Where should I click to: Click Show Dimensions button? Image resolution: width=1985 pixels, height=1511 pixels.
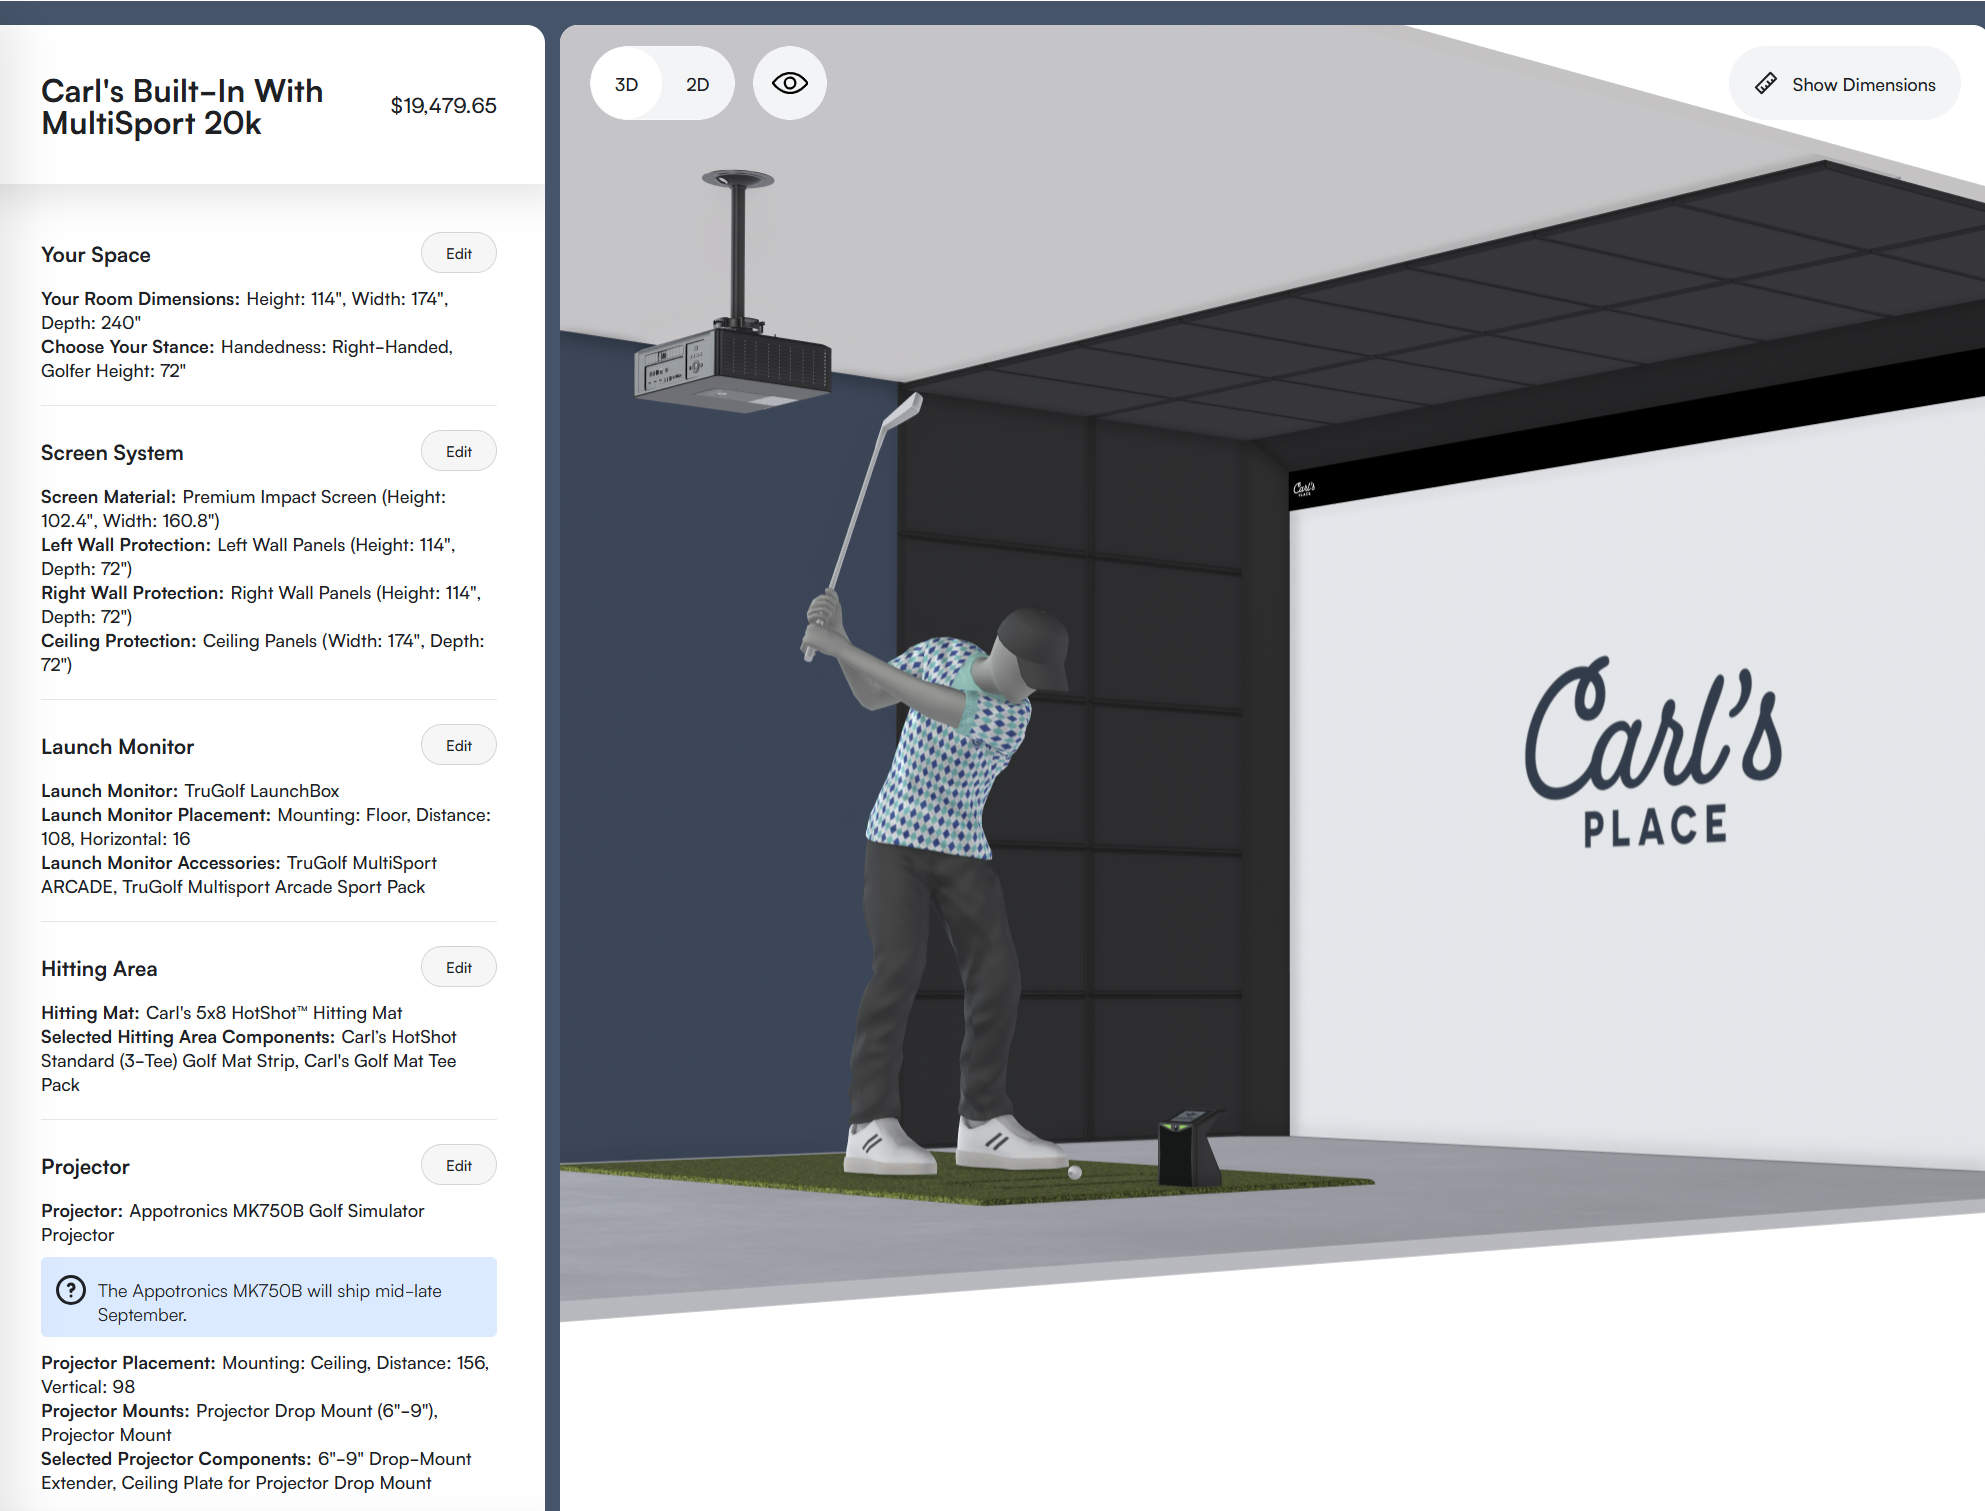click(x=1844, y=85)
